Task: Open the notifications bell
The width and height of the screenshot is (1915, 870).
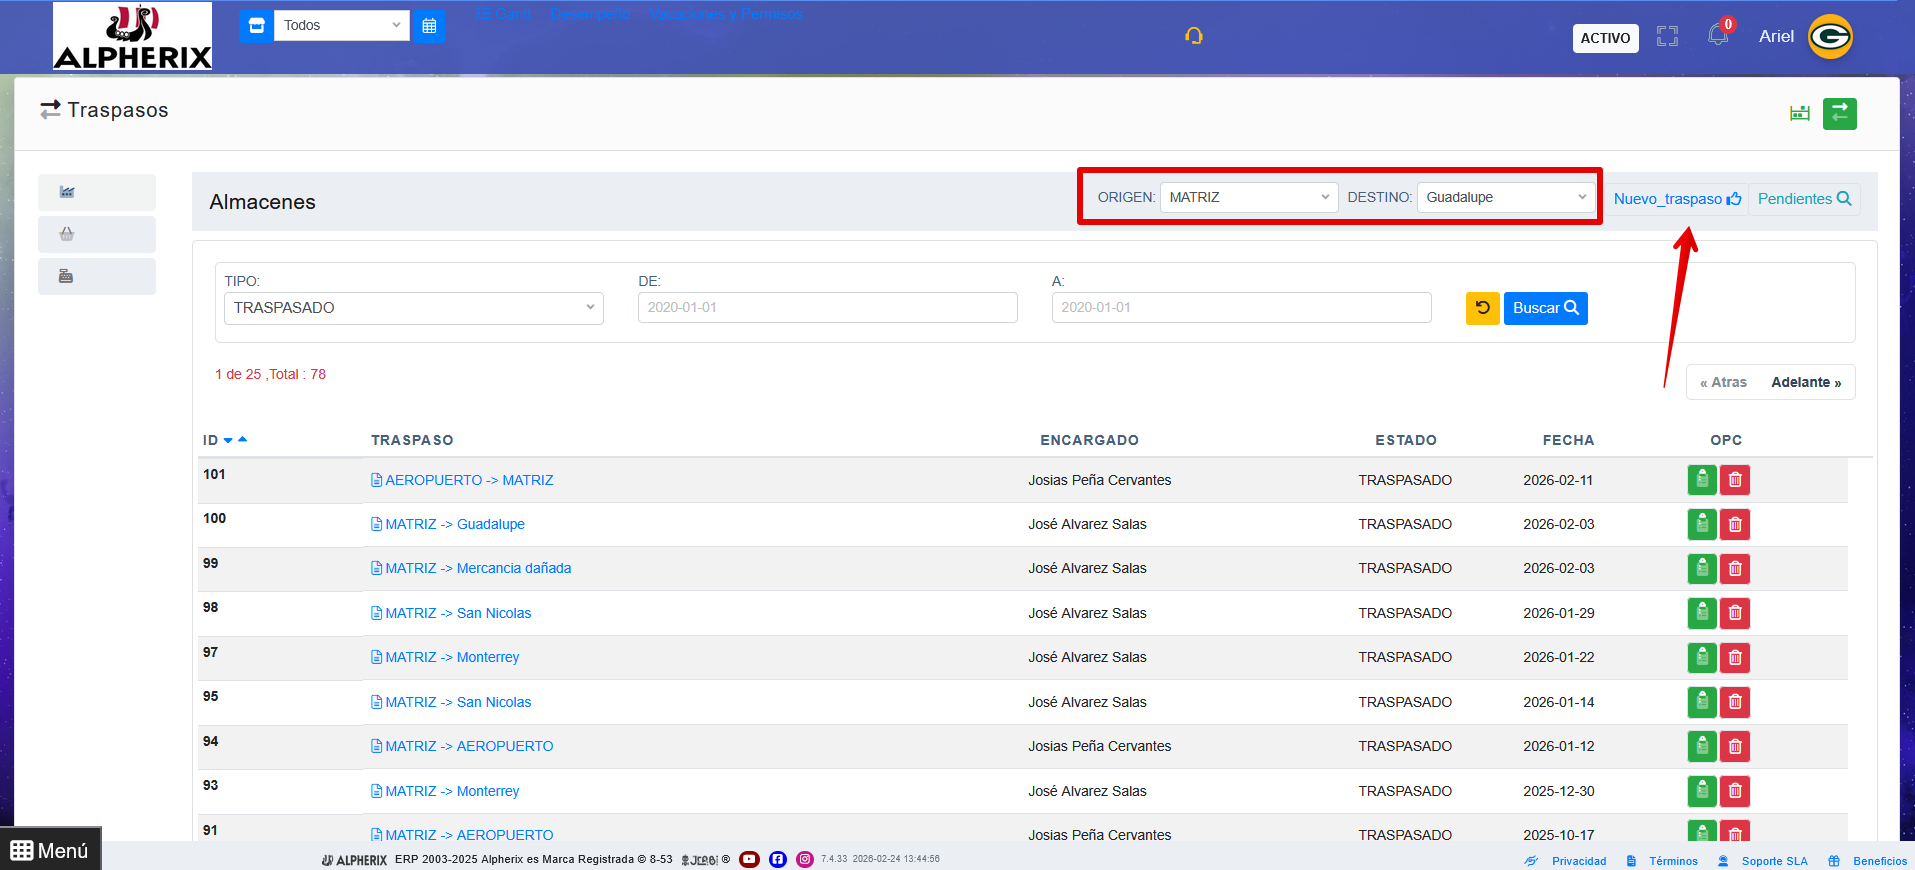Action: click(1718, 36)
